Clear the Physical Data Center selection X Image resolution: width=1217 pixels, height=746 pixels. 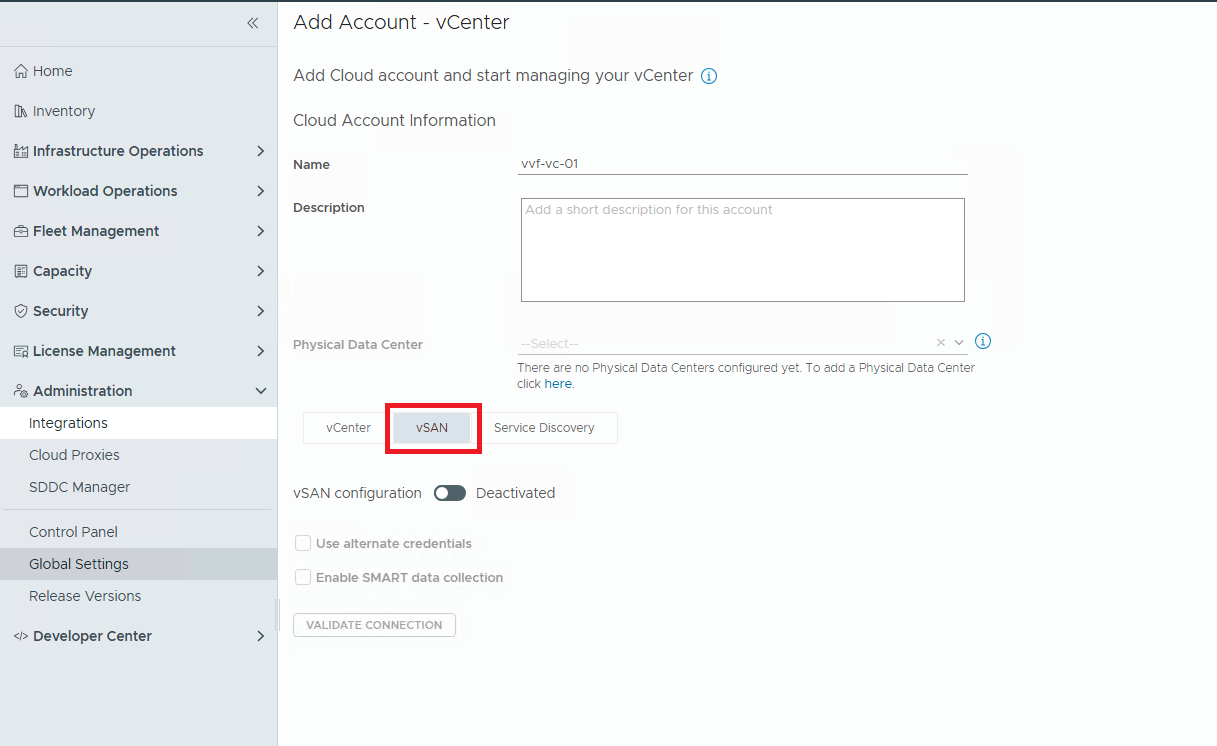click(x=940, y=343)
